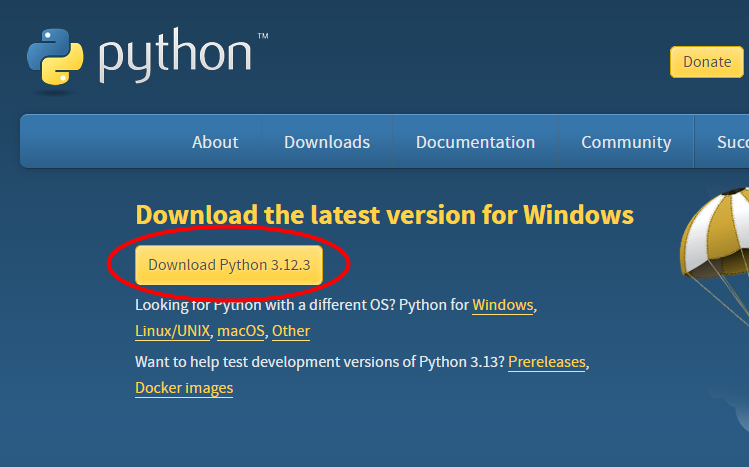Visit the macOS downloads link
749x467 pixels.
coord(241,331)
